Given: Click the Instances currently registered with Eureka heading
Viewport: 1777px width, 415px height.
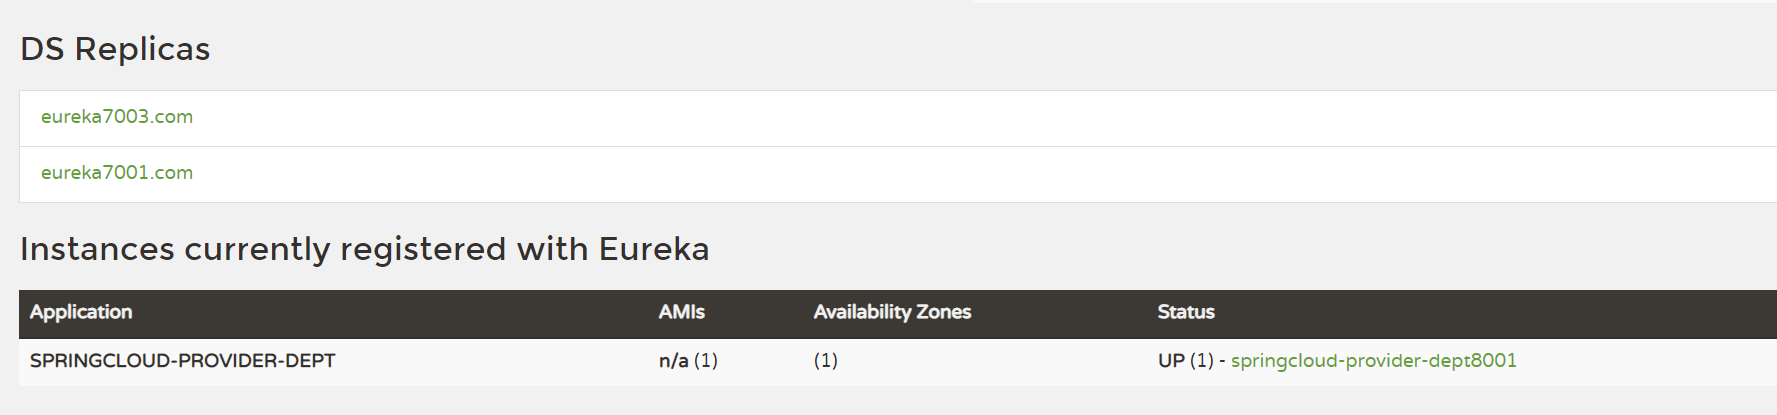Looking at the screenshot, I should click(364, 249).
